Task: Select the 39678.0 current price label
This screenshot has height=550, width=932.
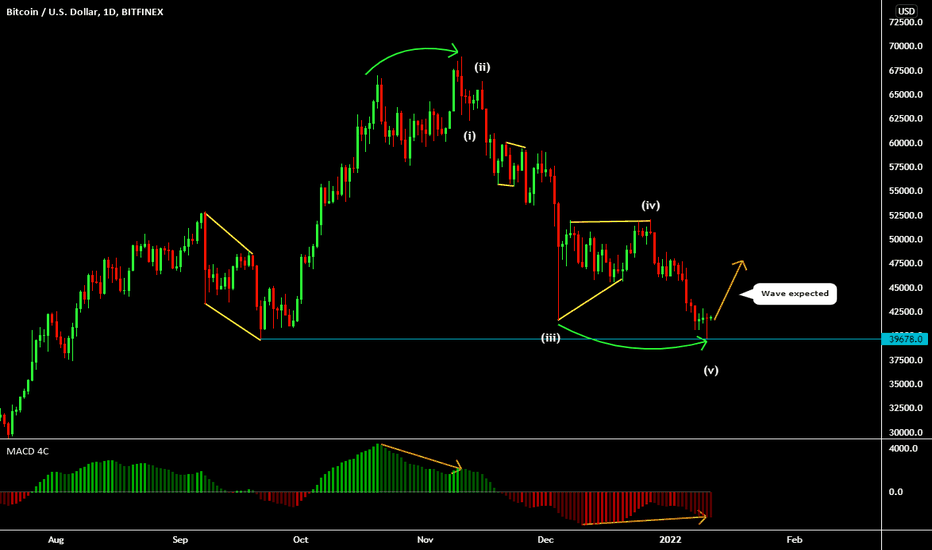Action: tap(906, 339)
